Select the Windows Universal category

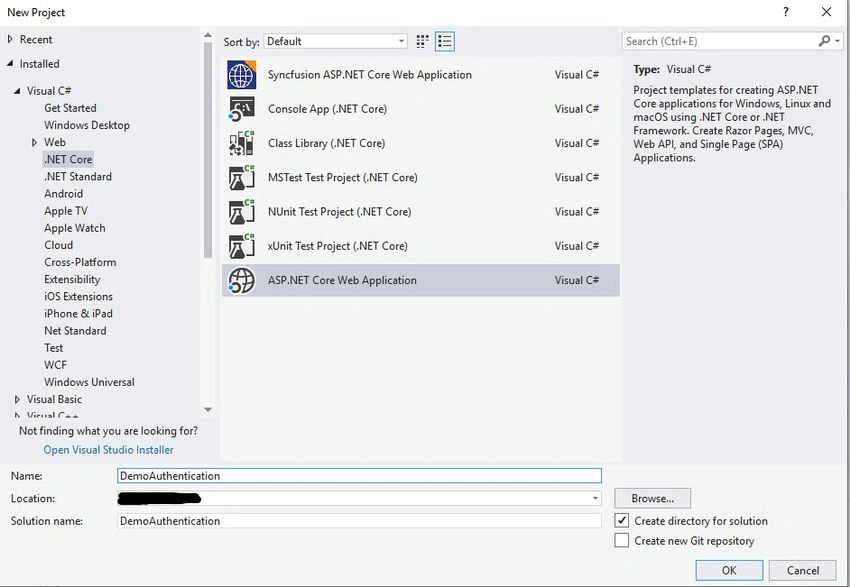point(89,382)
